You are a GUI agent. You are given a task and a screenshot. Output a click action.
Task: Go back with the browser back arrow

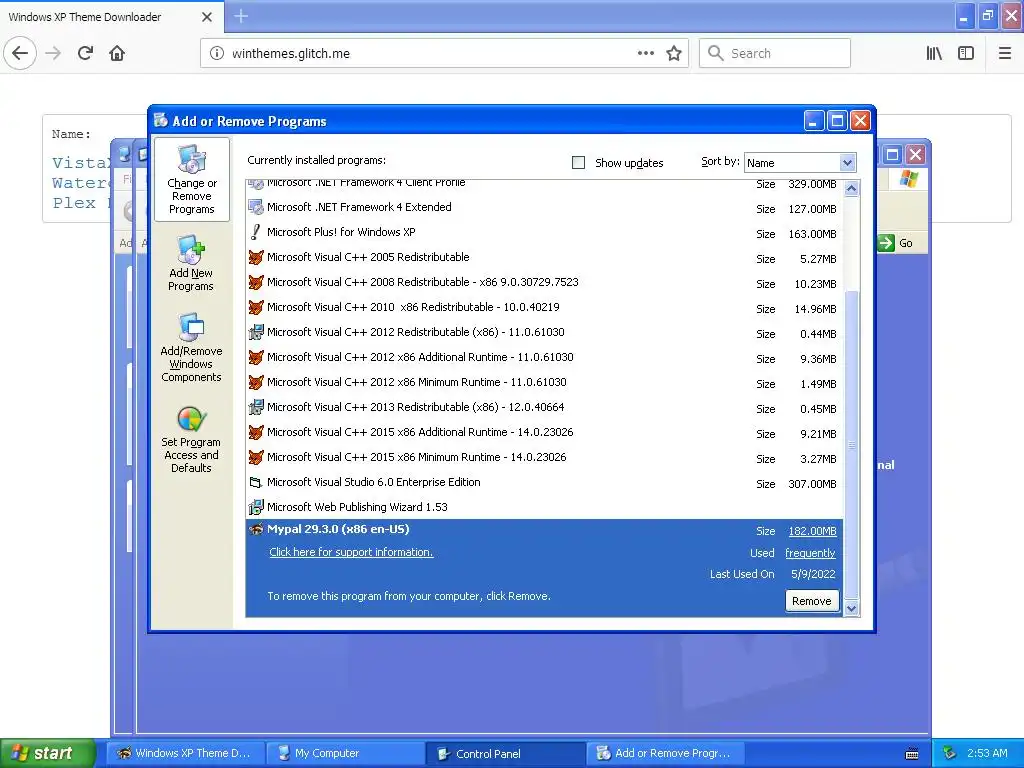pos(20,53)
